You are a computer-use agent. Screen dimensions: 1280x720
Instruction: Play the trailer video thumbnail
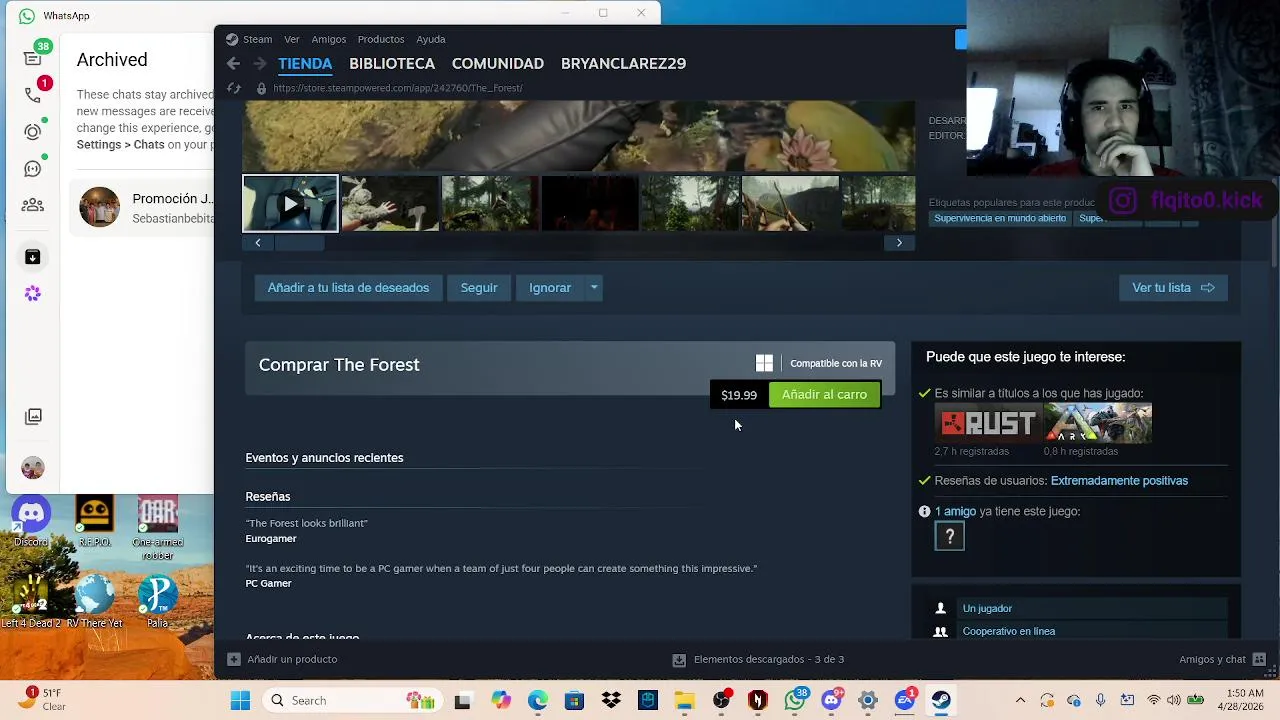point(290,204)
